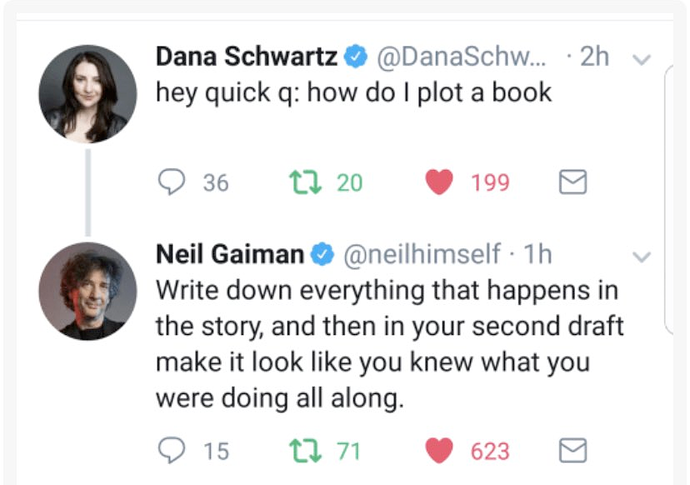The image size is (690, 485).
Task: Retweet Dana Schwartz's tweet
Action: (x=300, y=182)
